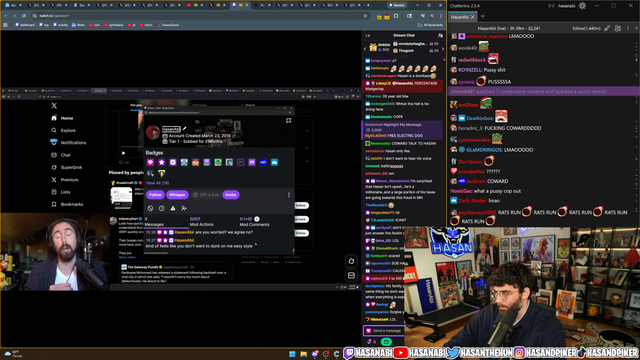Open Bookmarks in X sidebar

(x=67, y=204)
